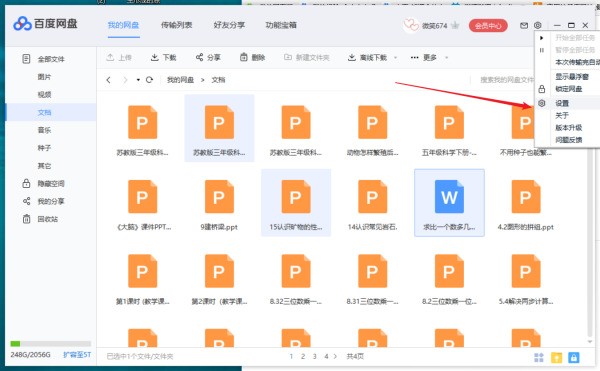Click 我的网盘 in the breadcrumb
The height and width of the screenshot is (371, 600).
180,80
